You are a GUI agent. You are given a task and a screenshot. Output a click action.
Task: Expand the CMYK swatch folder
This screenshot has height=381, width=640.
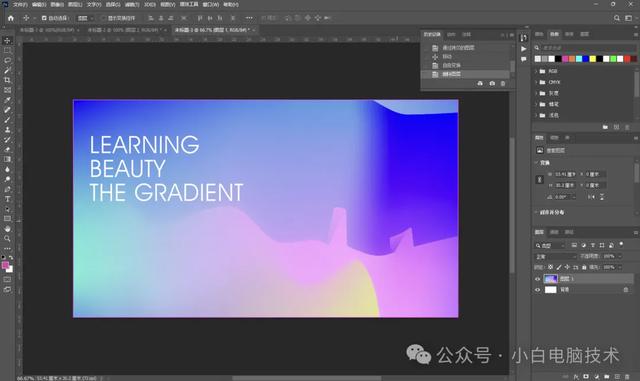coord(536,82)
